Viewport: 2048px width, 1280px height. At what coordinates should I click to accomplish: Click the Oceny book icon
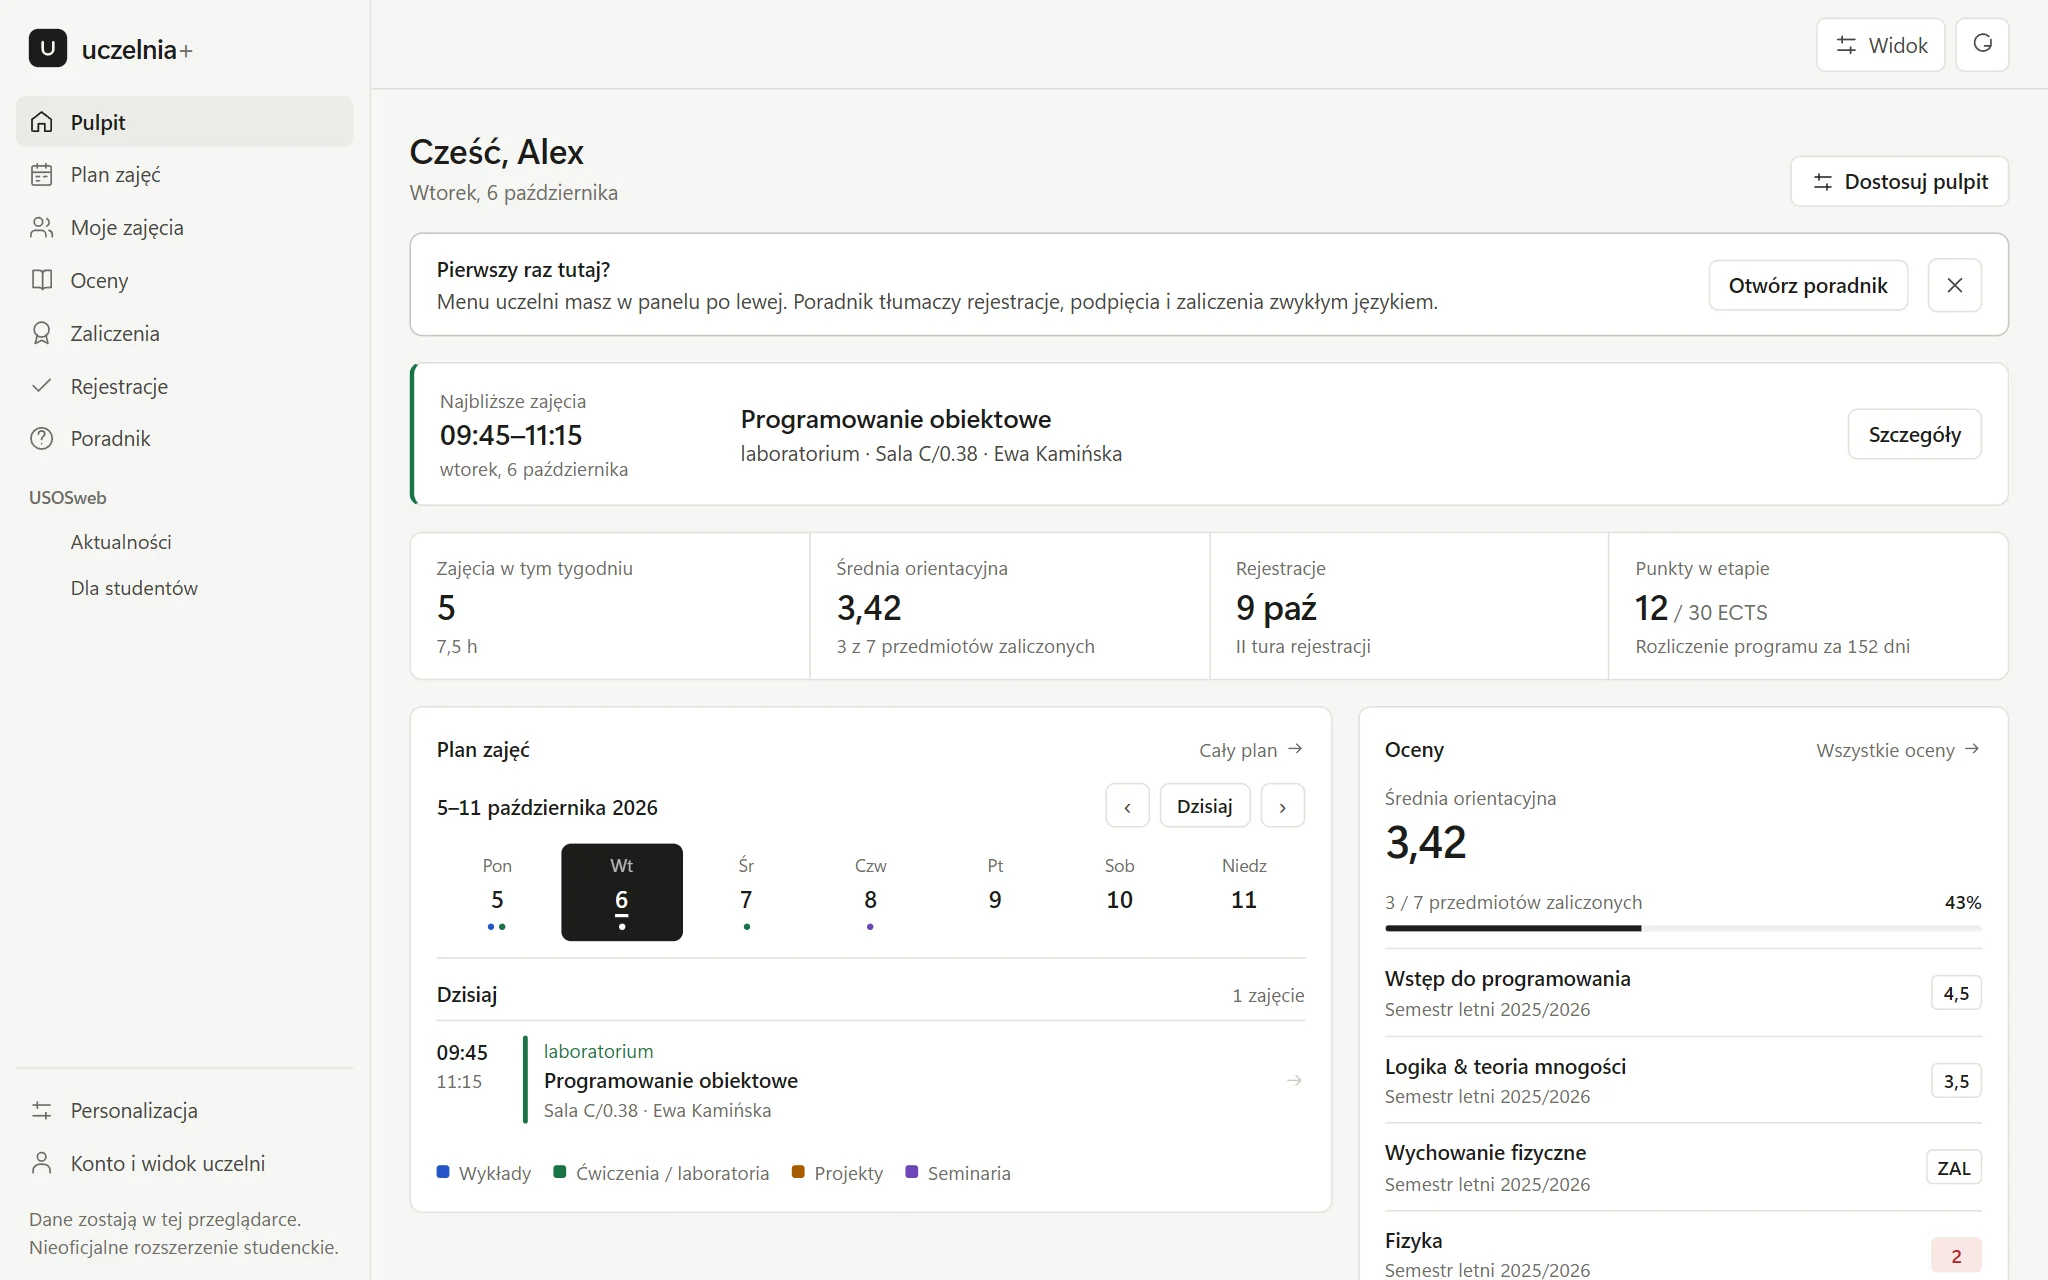[x=41, y=280]
